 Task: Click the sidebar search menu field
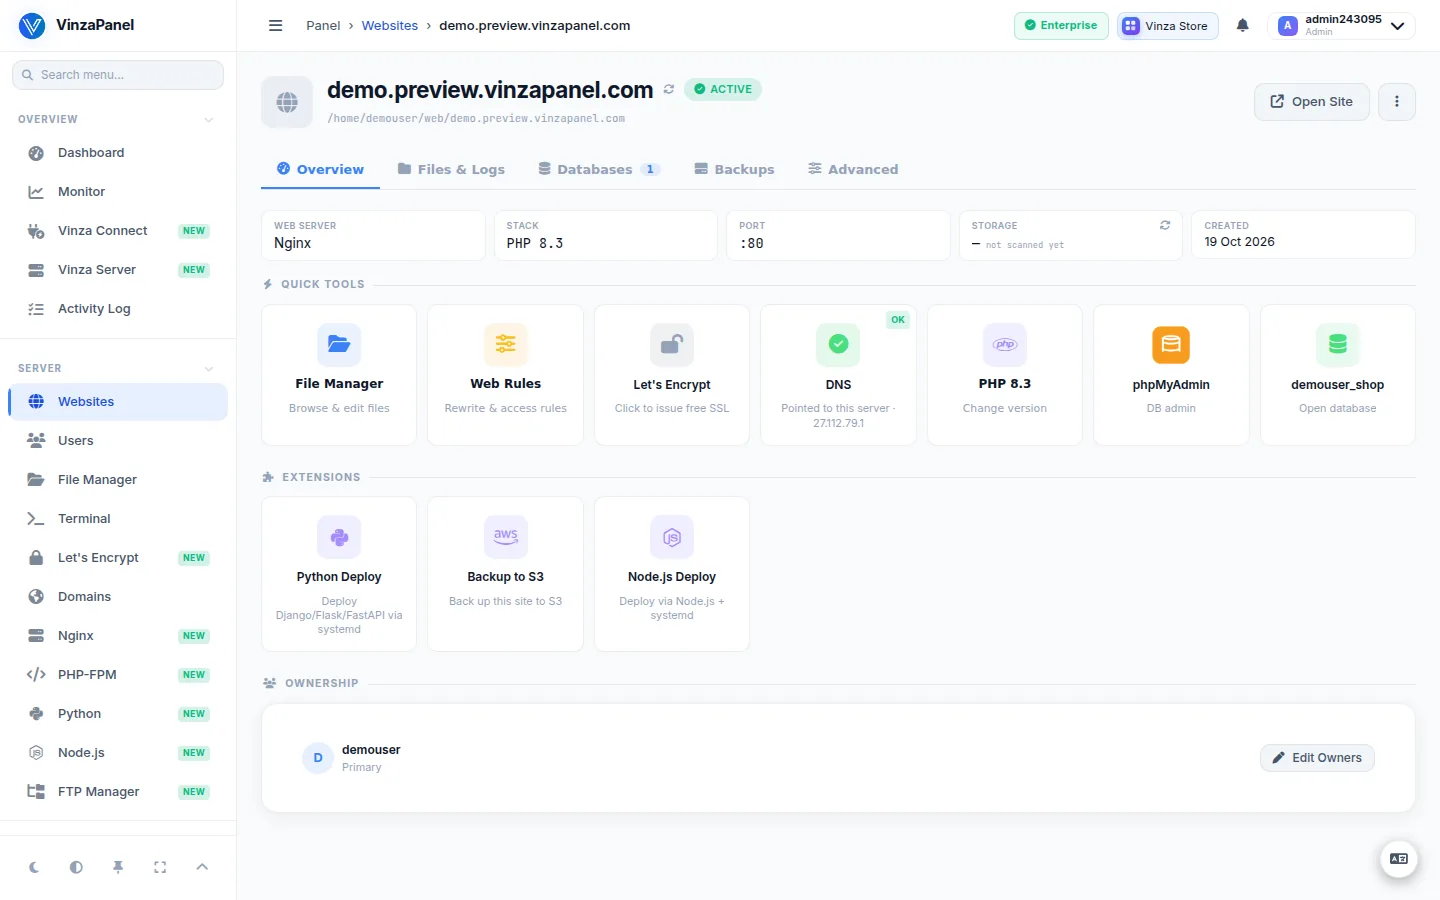coord(118,75)
